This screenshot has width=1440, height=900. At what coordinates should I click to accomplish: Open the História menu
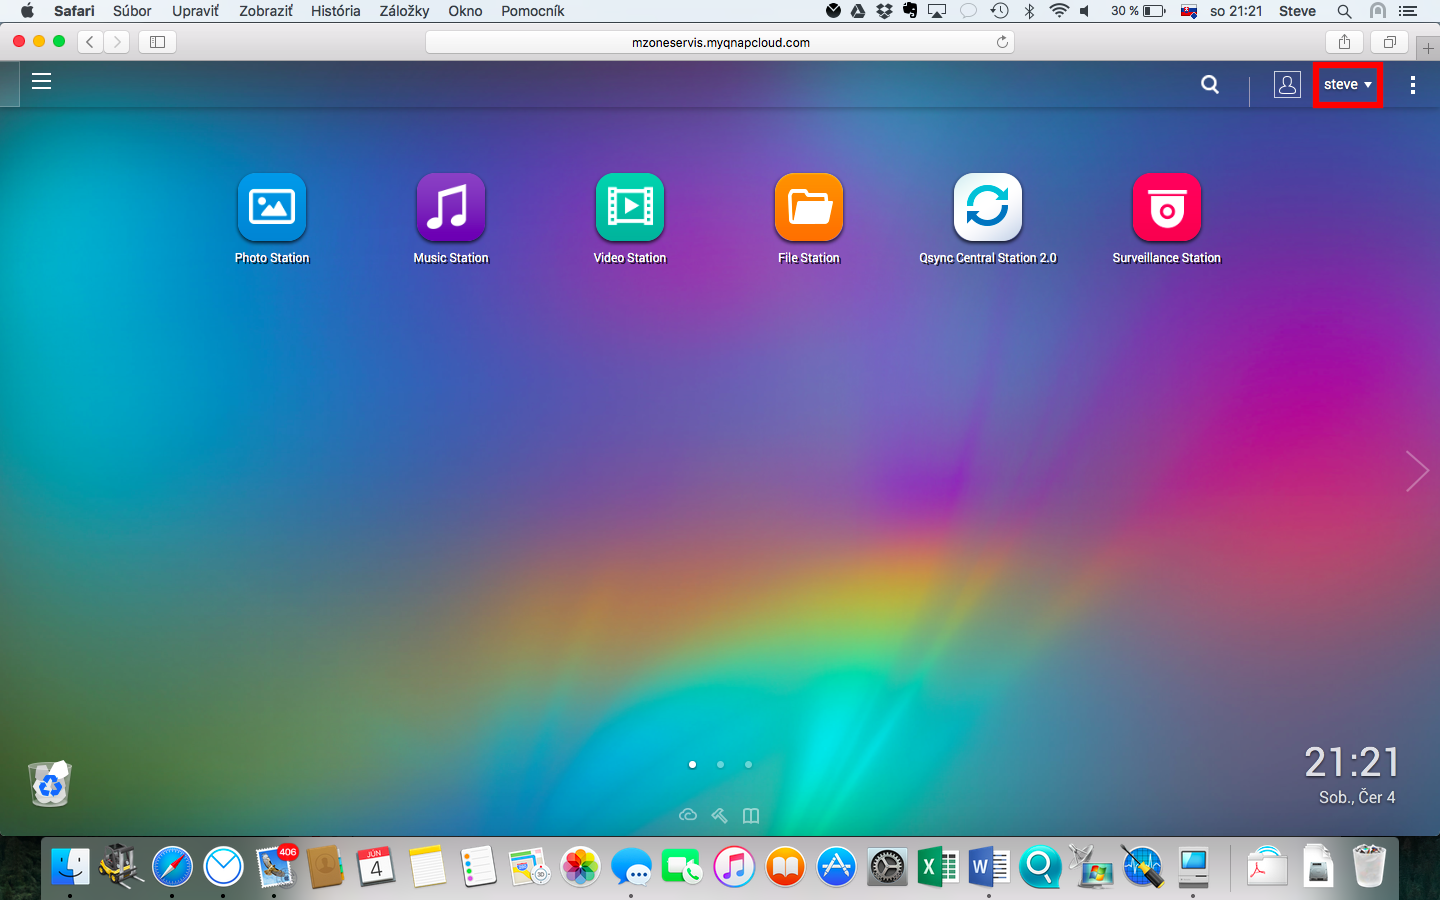tap(335, 11)
